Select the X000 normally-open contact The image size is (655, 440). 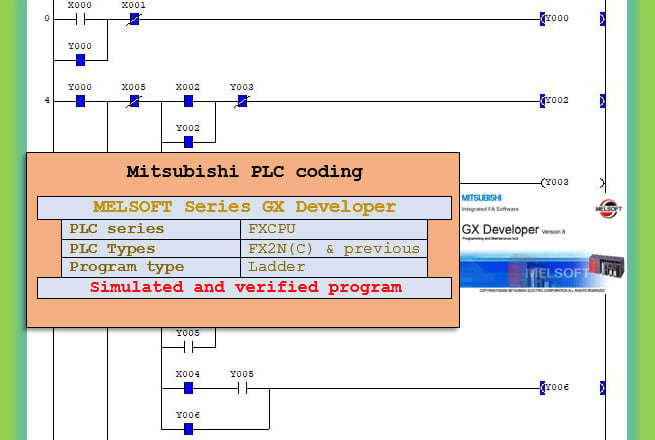[x=80, y=19]
